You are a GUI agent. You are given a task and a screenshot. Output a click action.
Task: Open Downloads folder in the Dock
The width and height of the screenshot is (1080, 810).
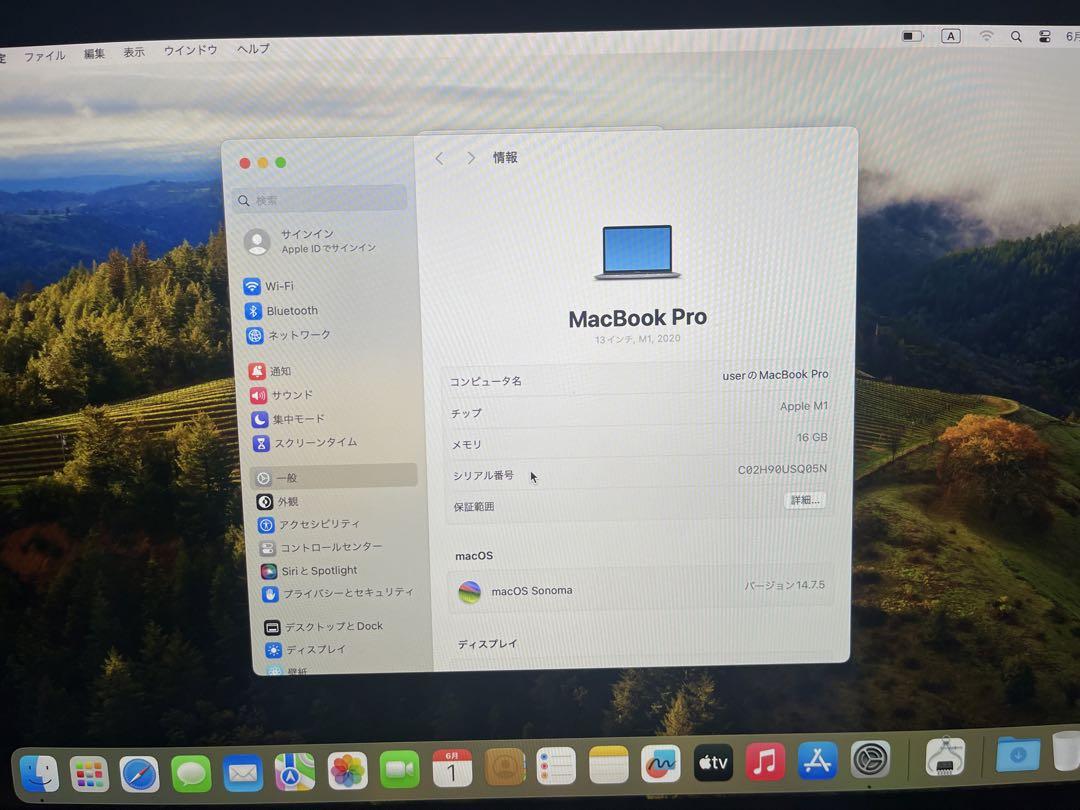pos(1017,754)
